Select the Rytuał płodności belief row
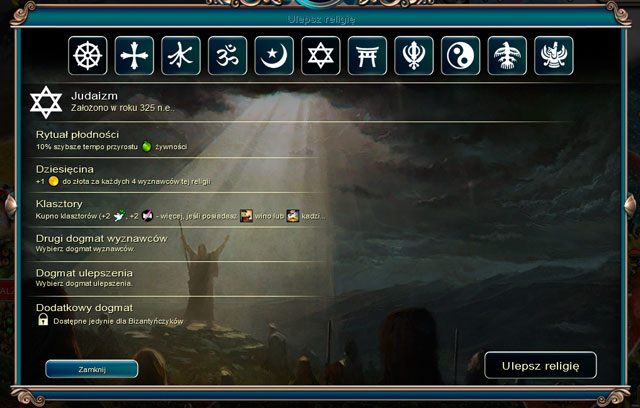The height and width of the screenshot is (408, 640). (x=178, y=140)
